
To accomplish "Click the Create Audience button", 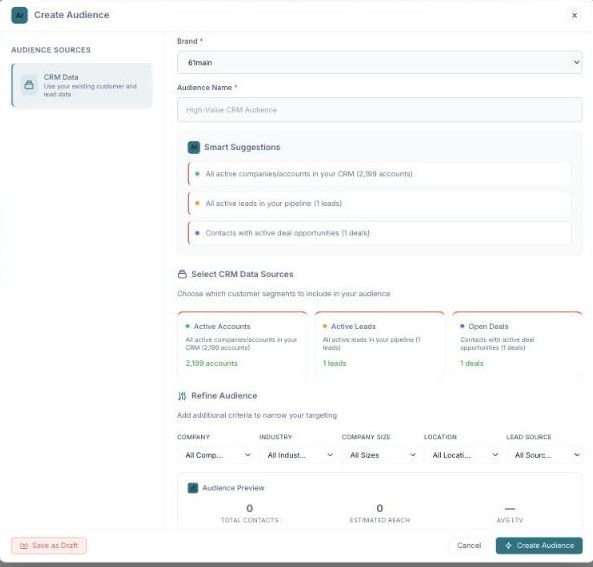I will click(x=539, y=545).
